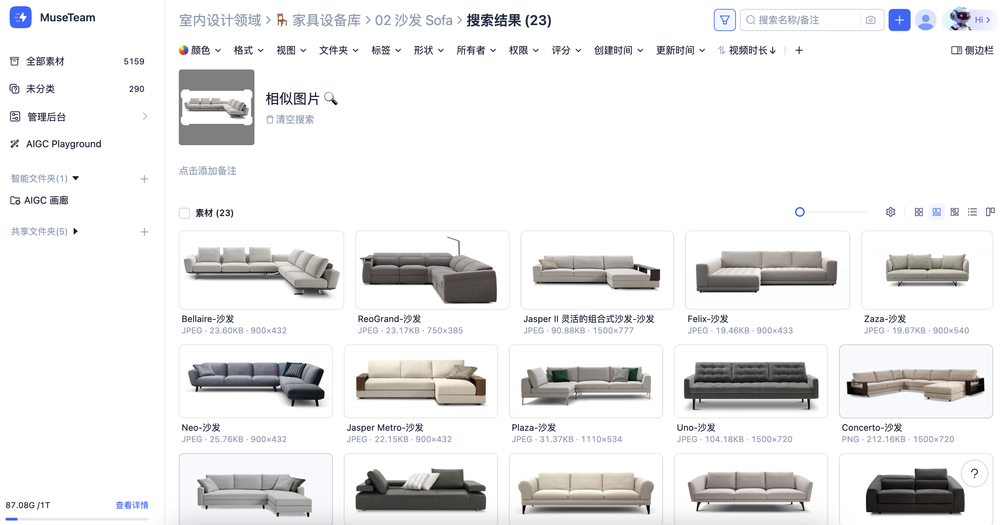Screen dimensions: 1000x525
Task: Open the 标签 filter dropdown
Action: pos(386,50)
